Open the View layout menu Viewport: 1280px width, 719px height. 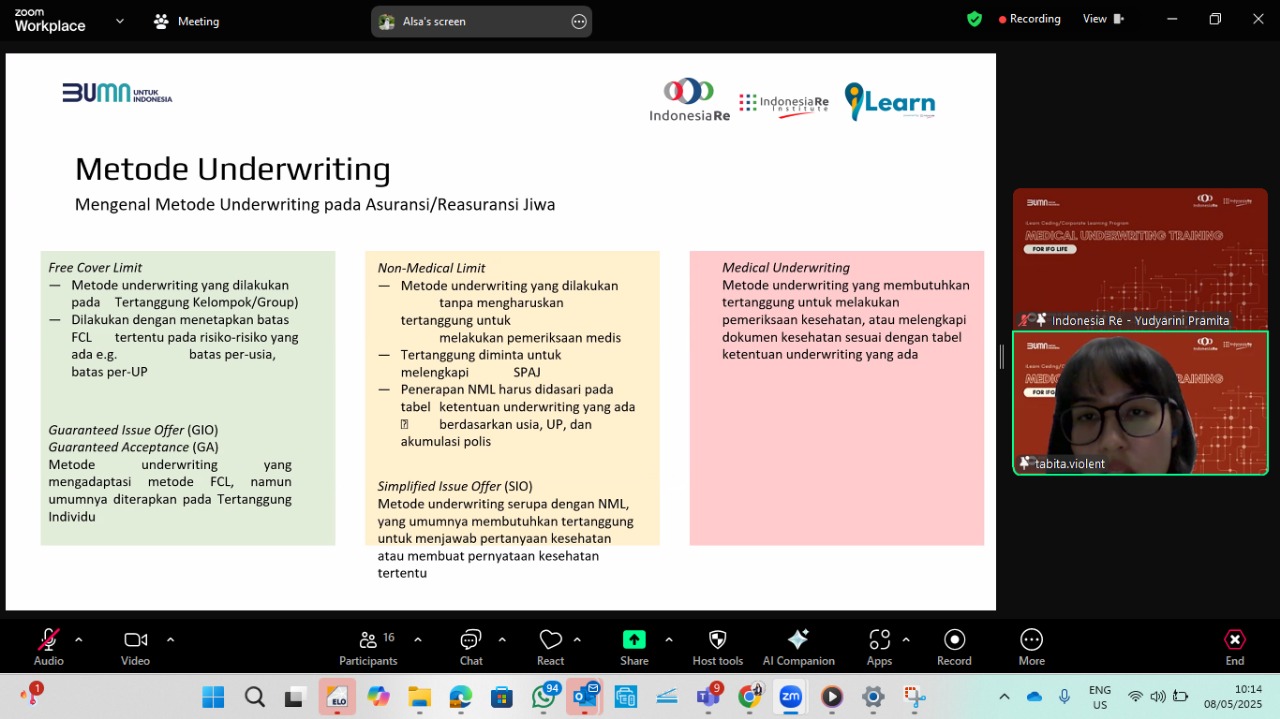1103,19
